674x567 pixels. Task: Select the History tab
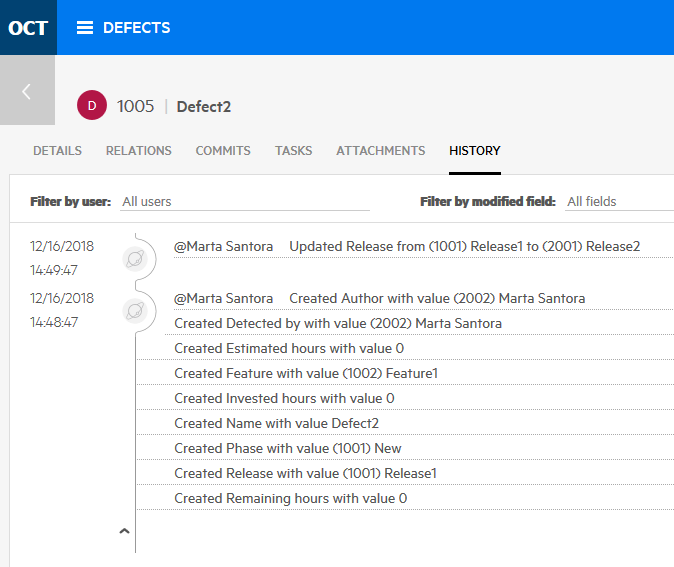pyautogui.click(x=474, y=151)
